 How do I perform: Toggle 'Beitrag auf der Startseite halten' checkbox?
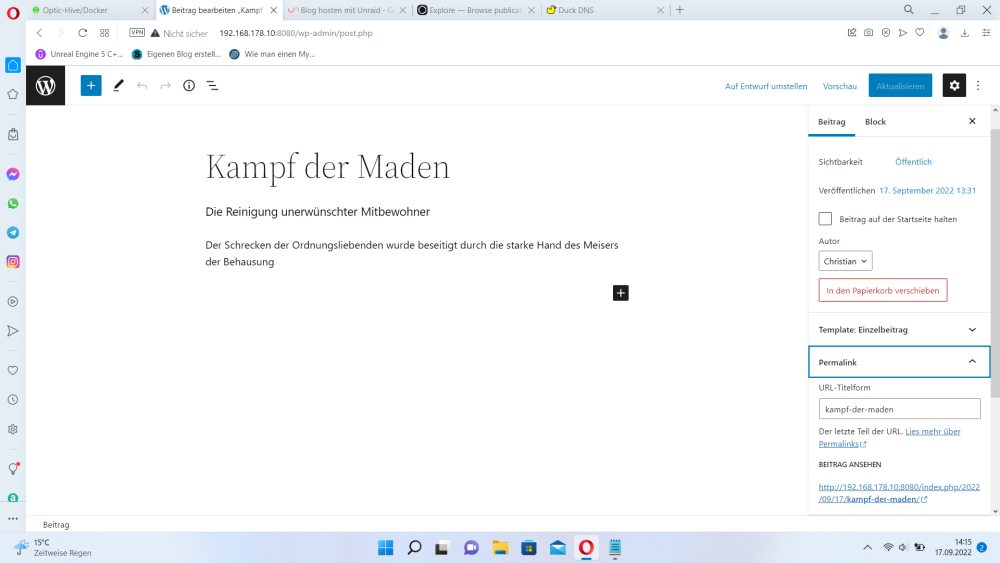(825, 219)
